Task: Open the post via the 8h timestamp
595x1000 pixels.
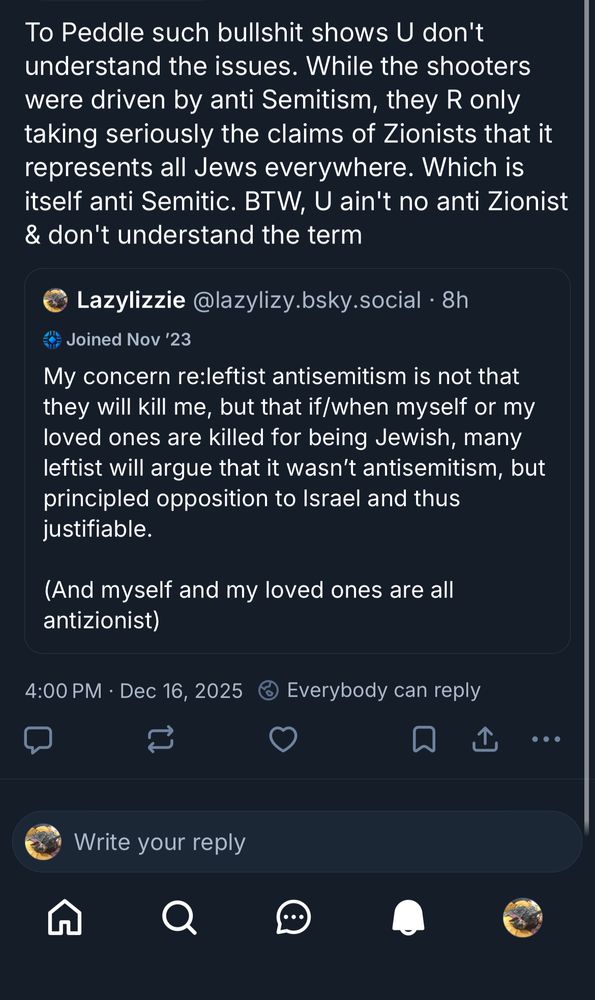Action: pyautogui.click(x=458, y=299)
